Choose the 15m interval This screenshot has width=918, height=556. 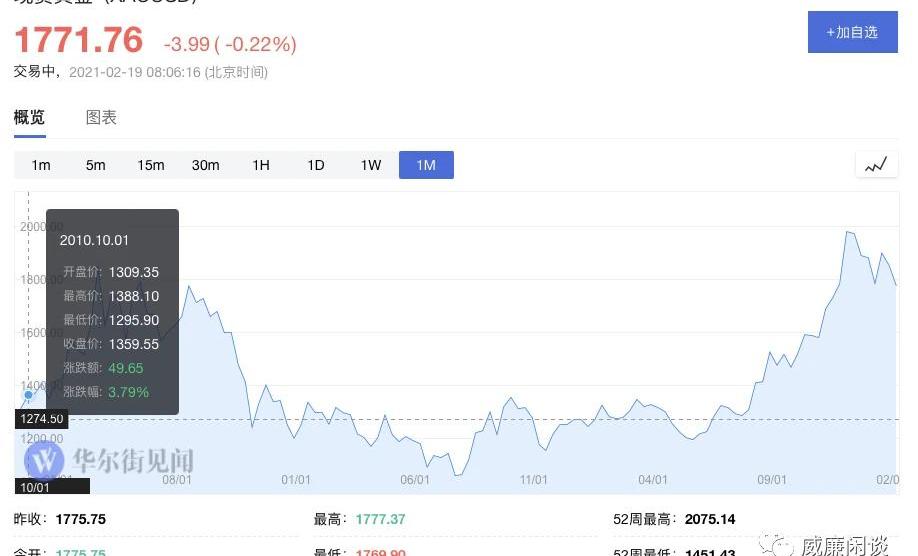point(151,165)
